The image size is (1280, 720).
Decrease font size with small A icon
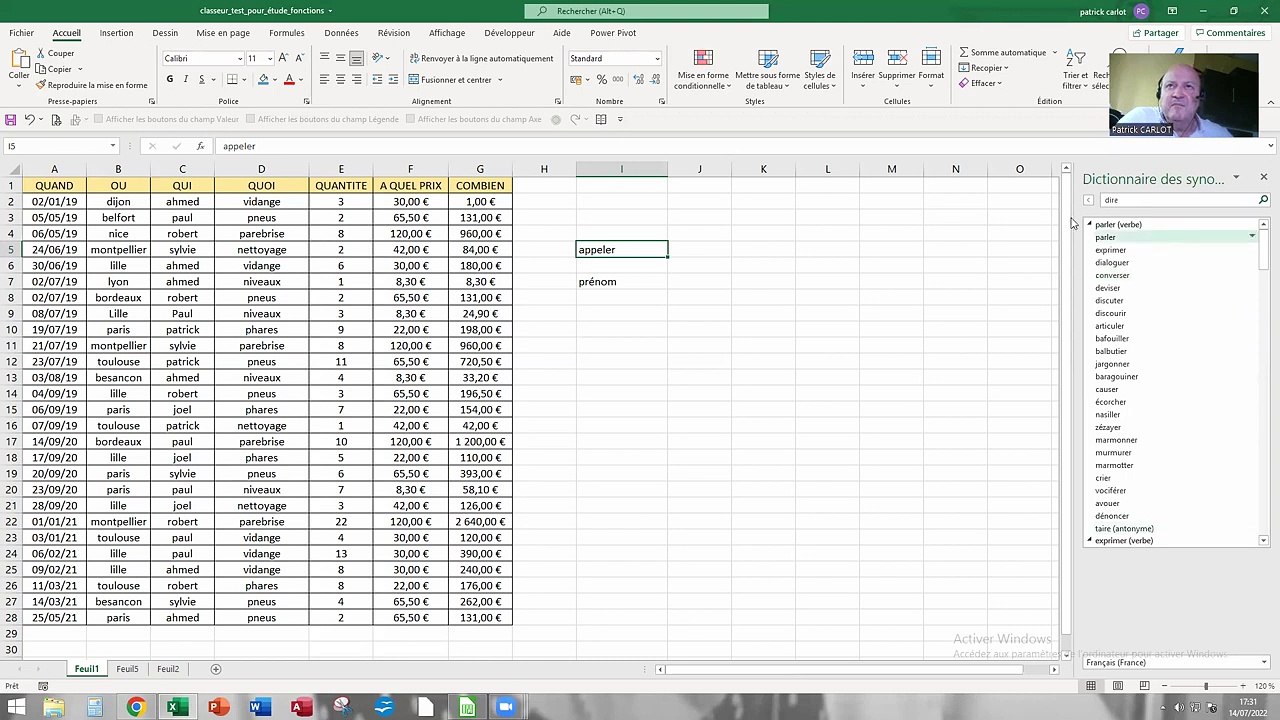(299, 58)
